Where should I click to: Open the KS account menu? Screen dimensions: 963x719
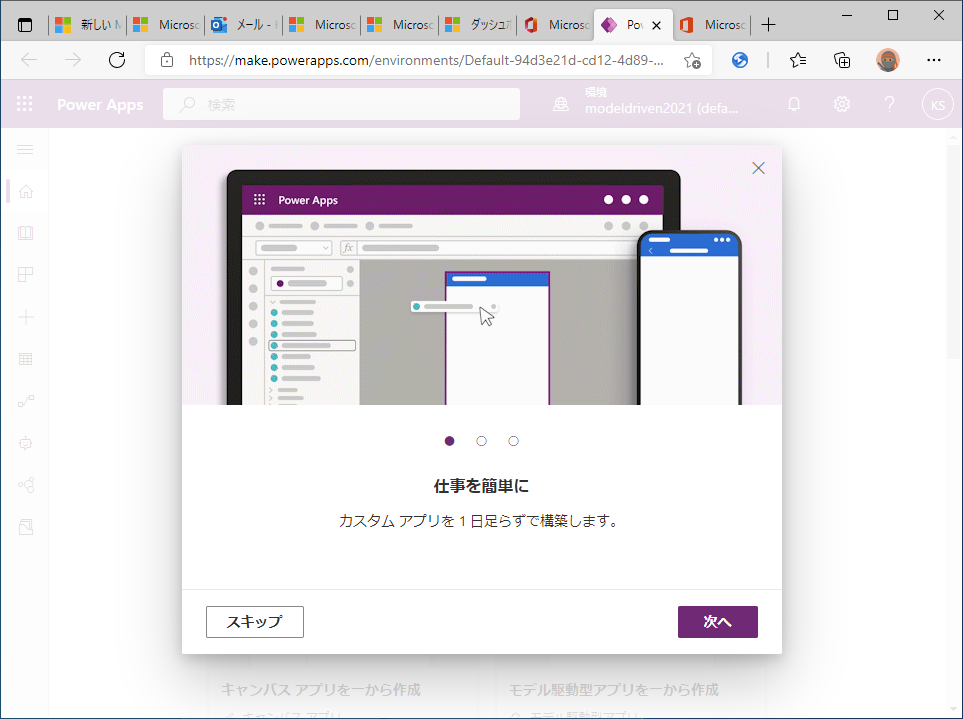click(x=937, y=104)
